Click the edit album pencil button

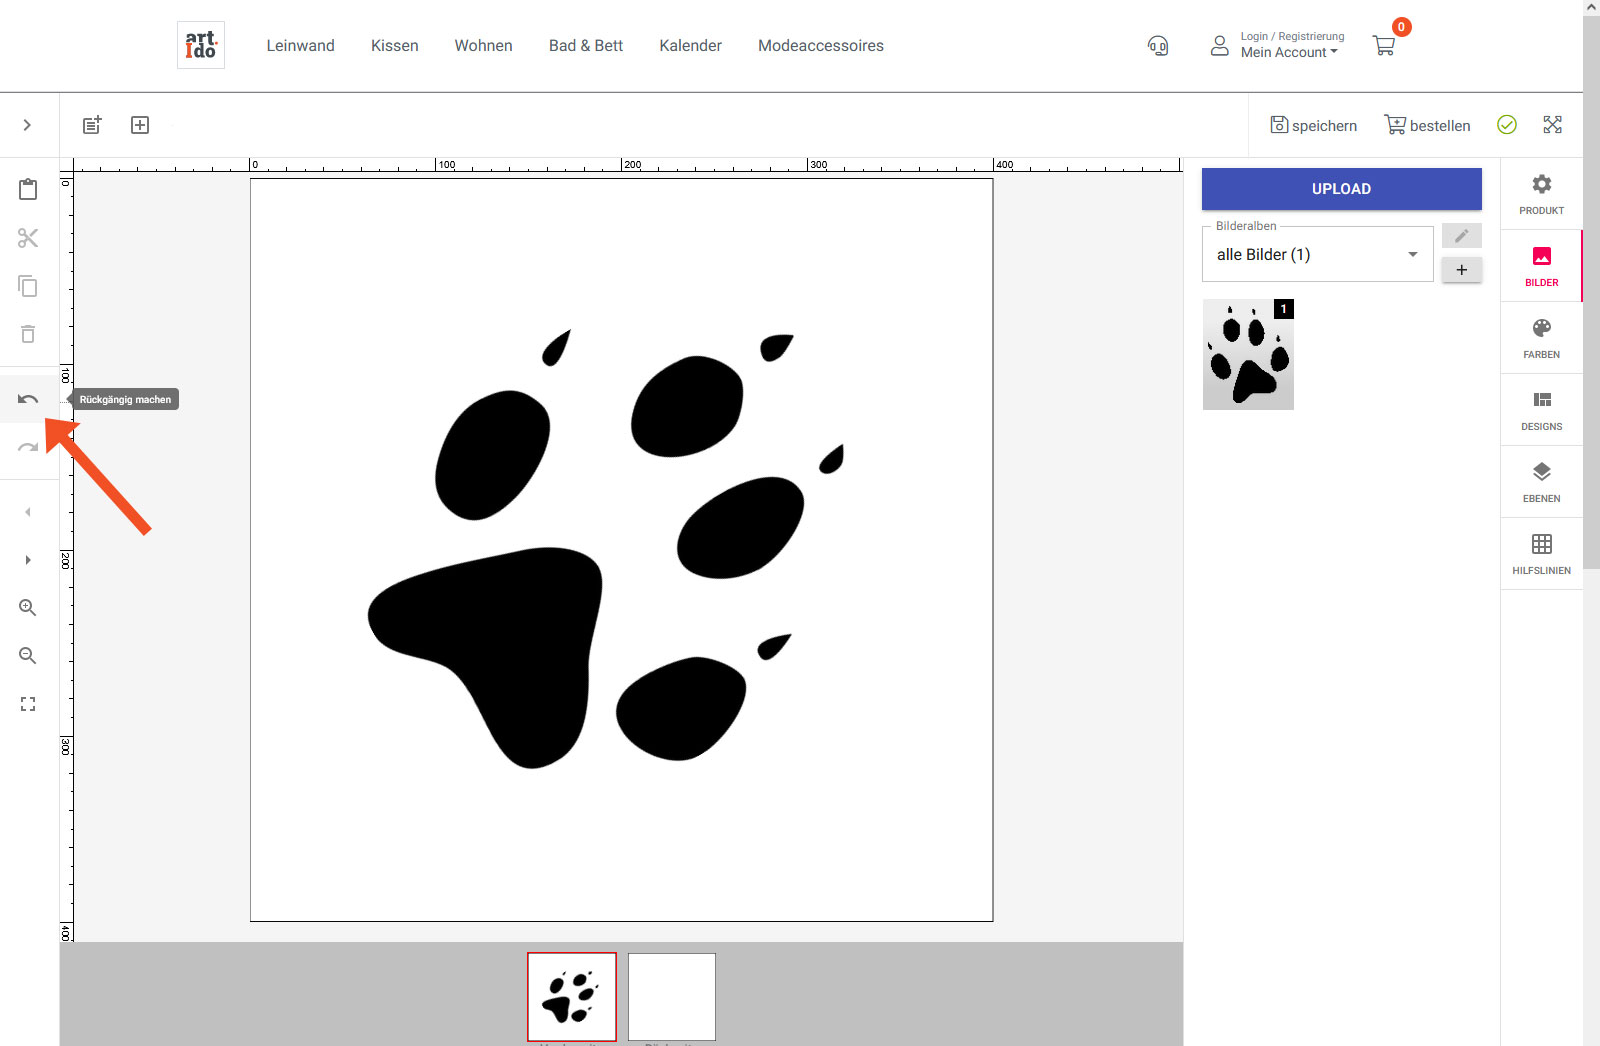(x=1462, y=236)
